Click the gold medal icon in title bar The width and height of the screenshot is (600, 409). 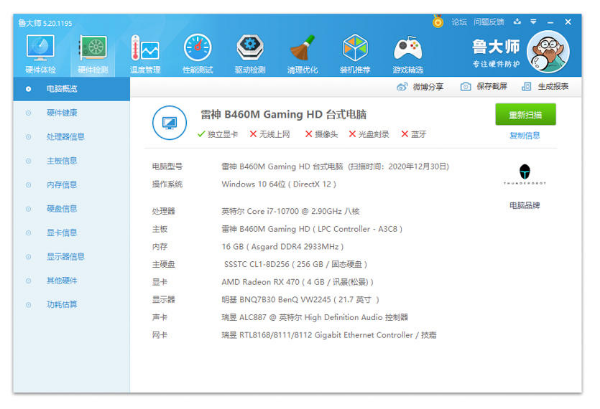tap(438, 21)
